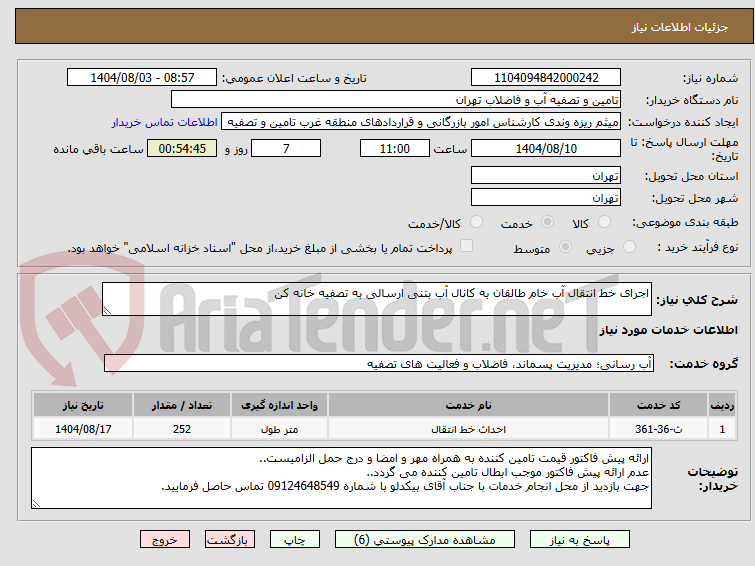The image size is (755, 566).
Task: Click the متر طول unit cell
Action: click(279, 429)
